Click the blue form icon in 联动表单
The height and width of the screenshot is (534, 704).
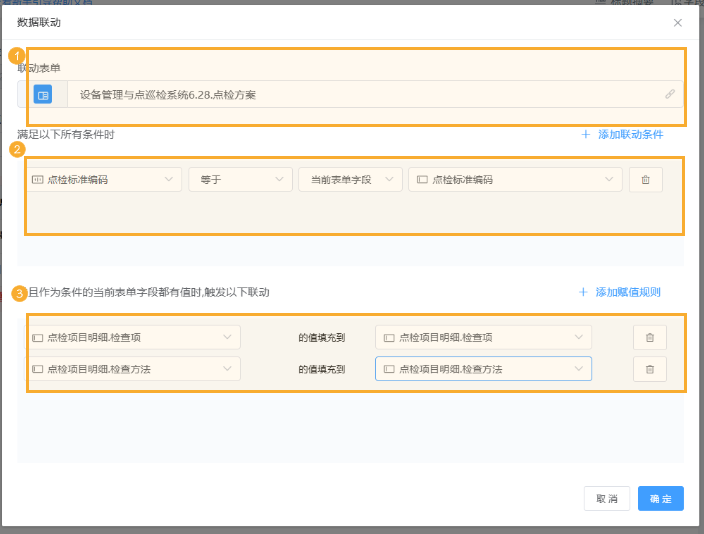43,94
